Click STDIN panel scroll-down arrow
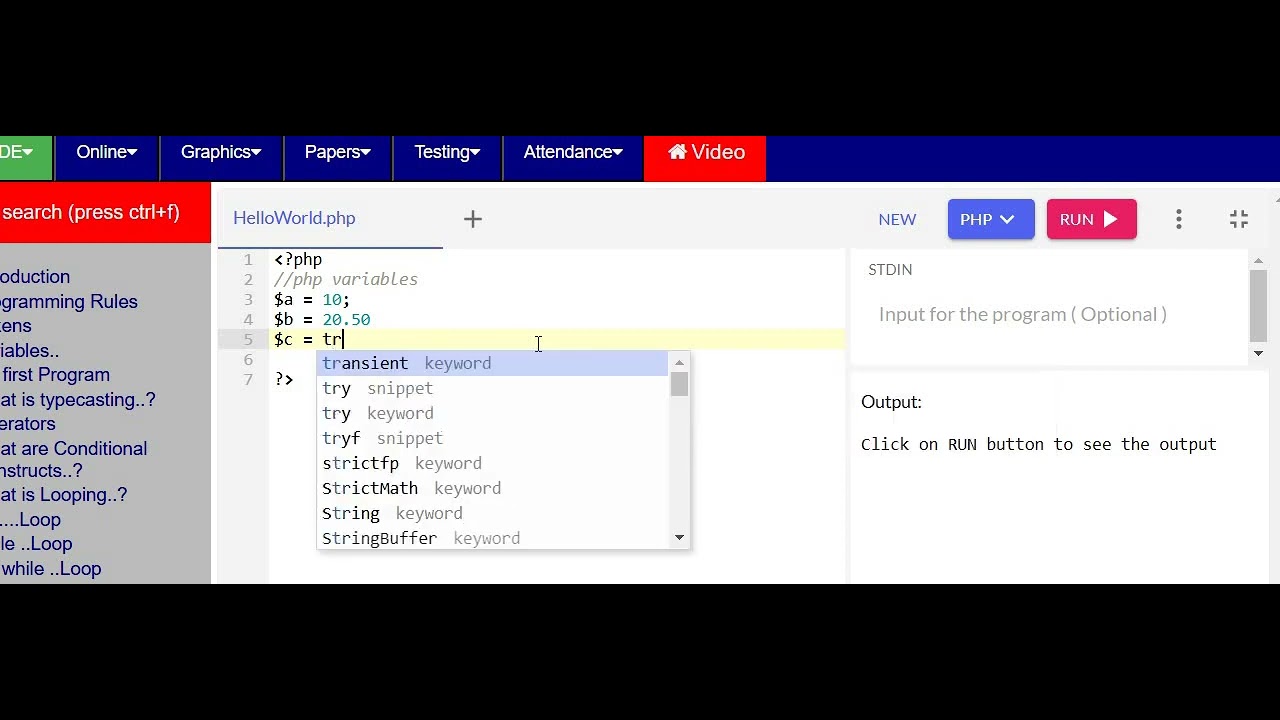Image resolution: width=1280 pixels, height=720 pixels. click(1259, 353)
